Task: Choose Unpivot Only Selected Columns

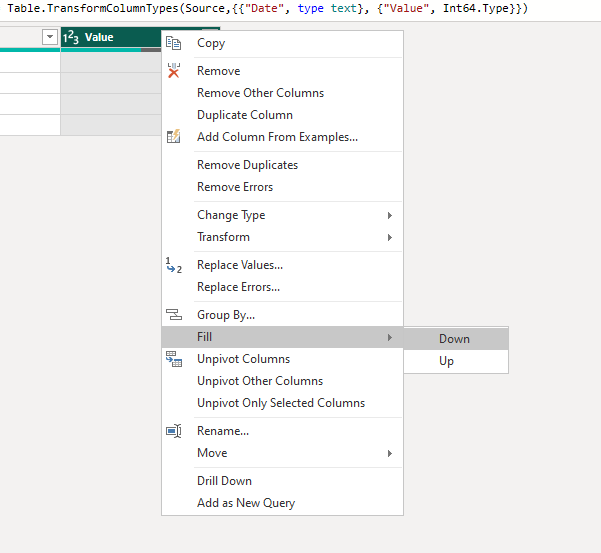Action: click(x=282, y=403)
